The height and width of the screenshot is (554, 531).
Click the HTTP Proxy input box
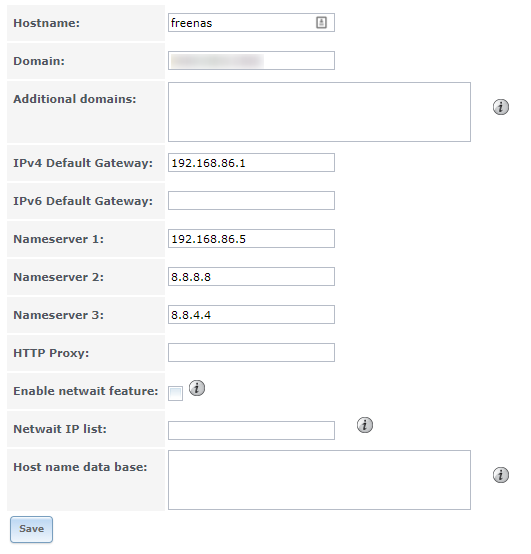251,352
